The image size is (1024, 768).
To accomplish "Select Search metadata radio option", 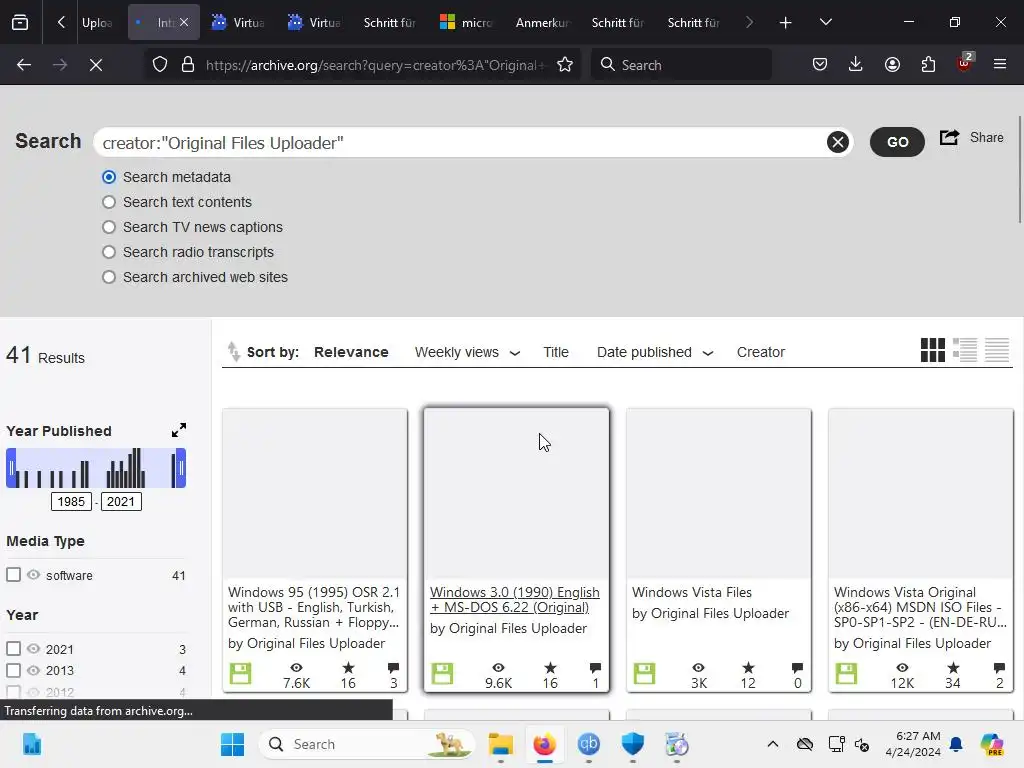I will [x=108, y=177].
